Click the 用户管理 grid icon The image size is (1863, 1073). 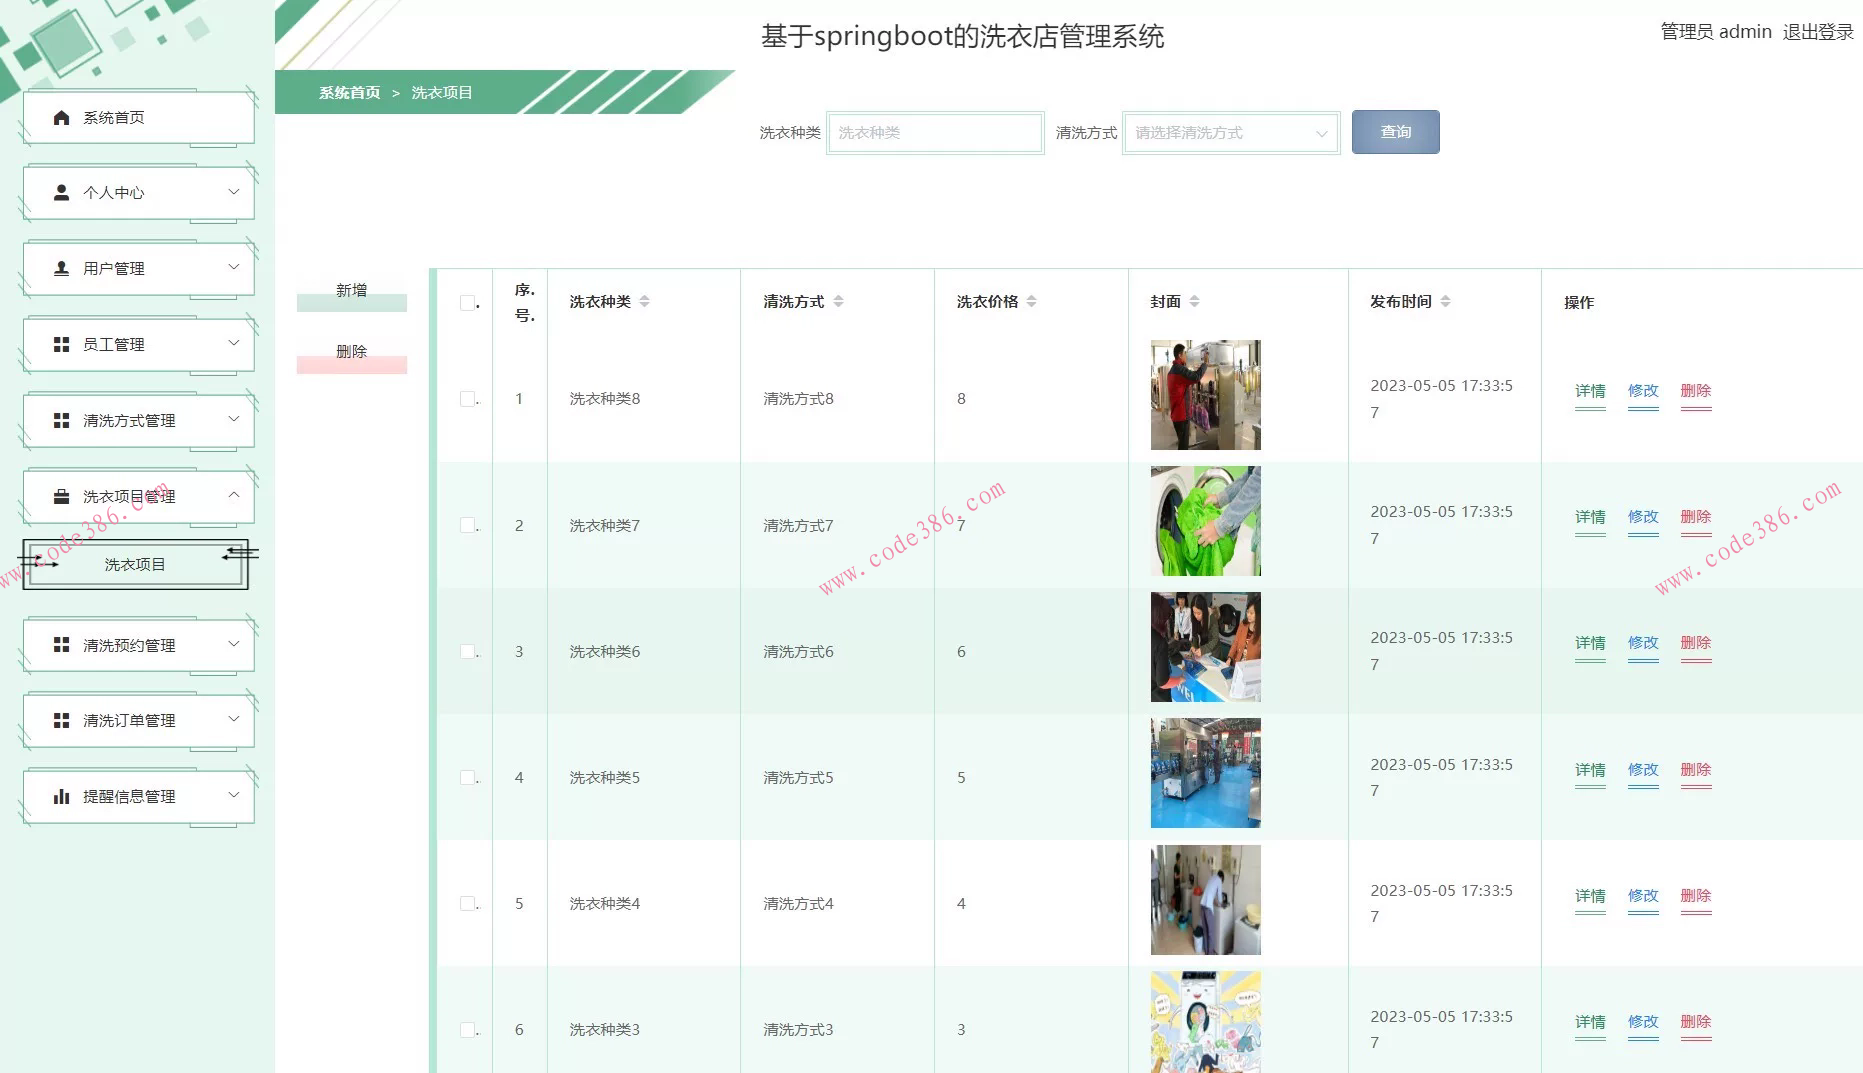[x=60, y=268]
